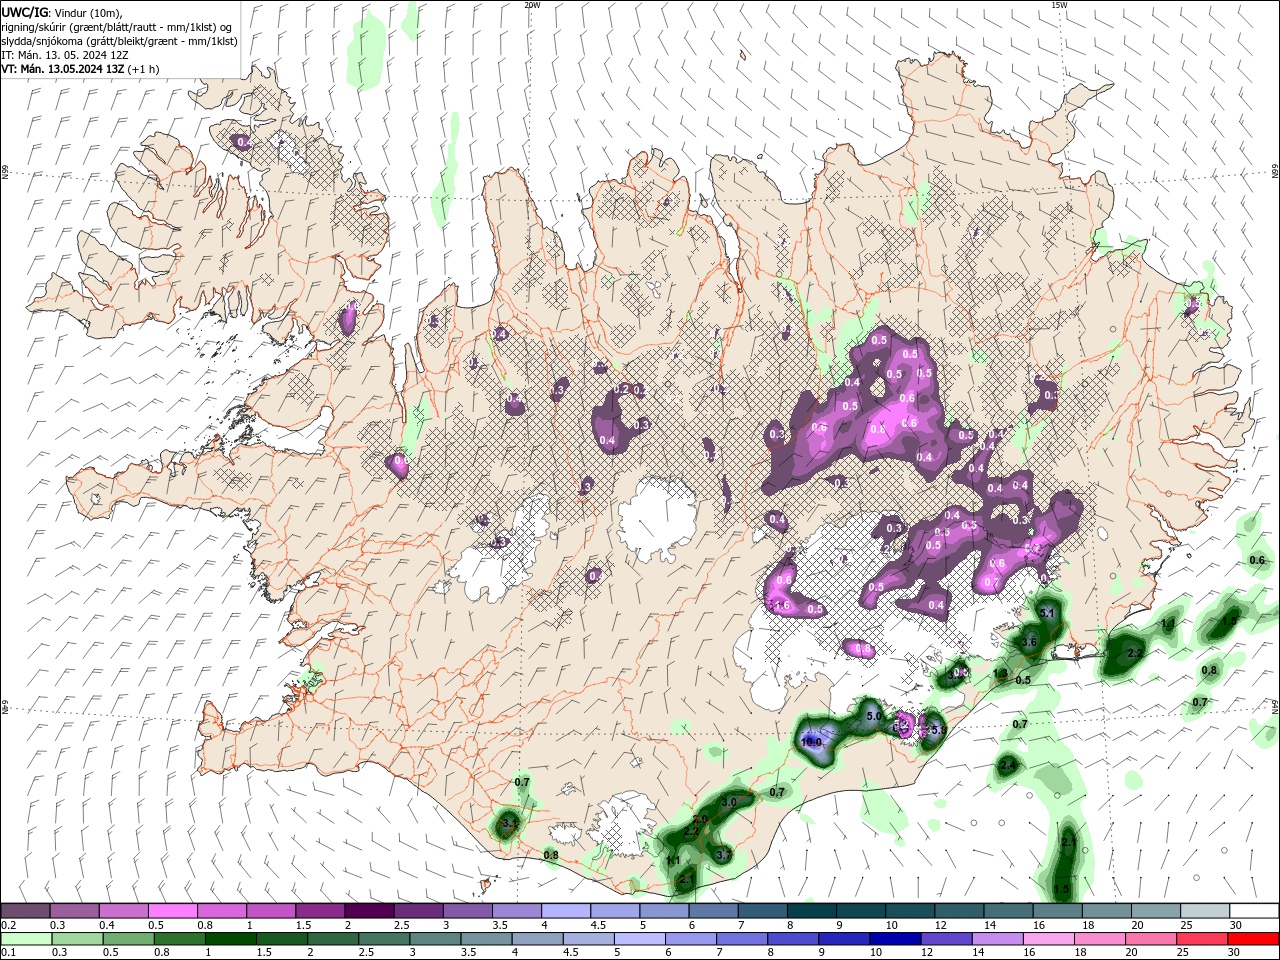This screenshot has height=960, width=1280.
Task: Click the '1.5' value at bottom rain band
Action: click(1061, 889)
